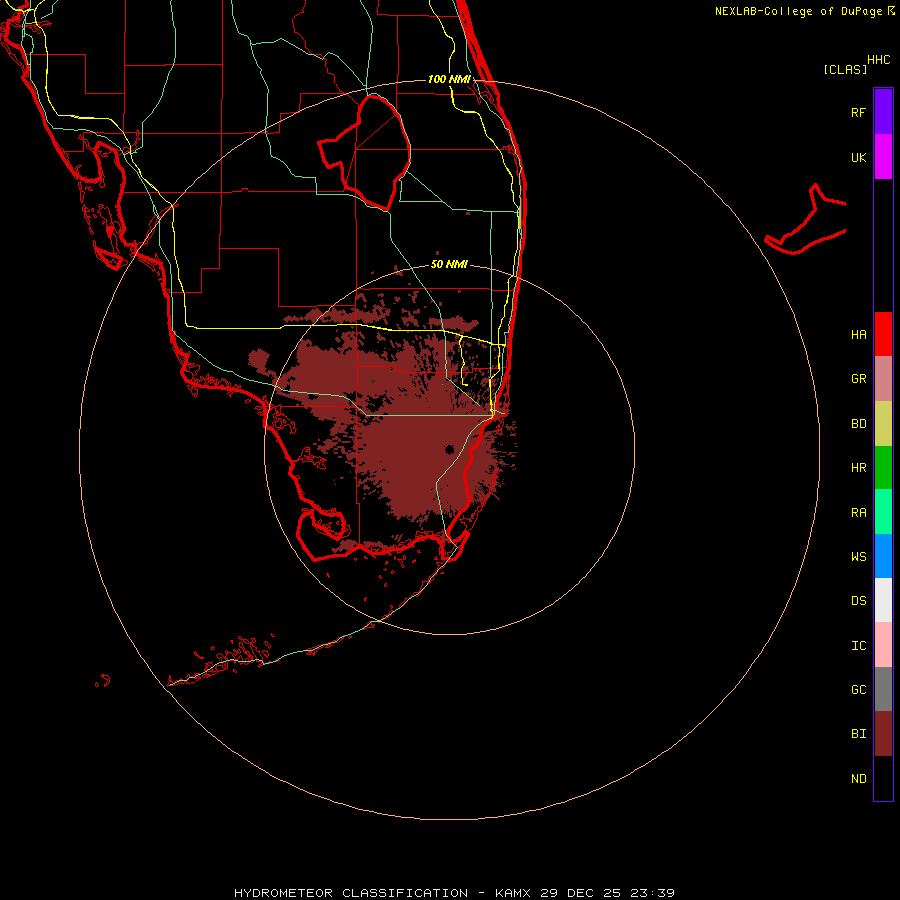900x900 pixels.
Task: Click the DS white legend swatch
Action: (x=883, y=600)
